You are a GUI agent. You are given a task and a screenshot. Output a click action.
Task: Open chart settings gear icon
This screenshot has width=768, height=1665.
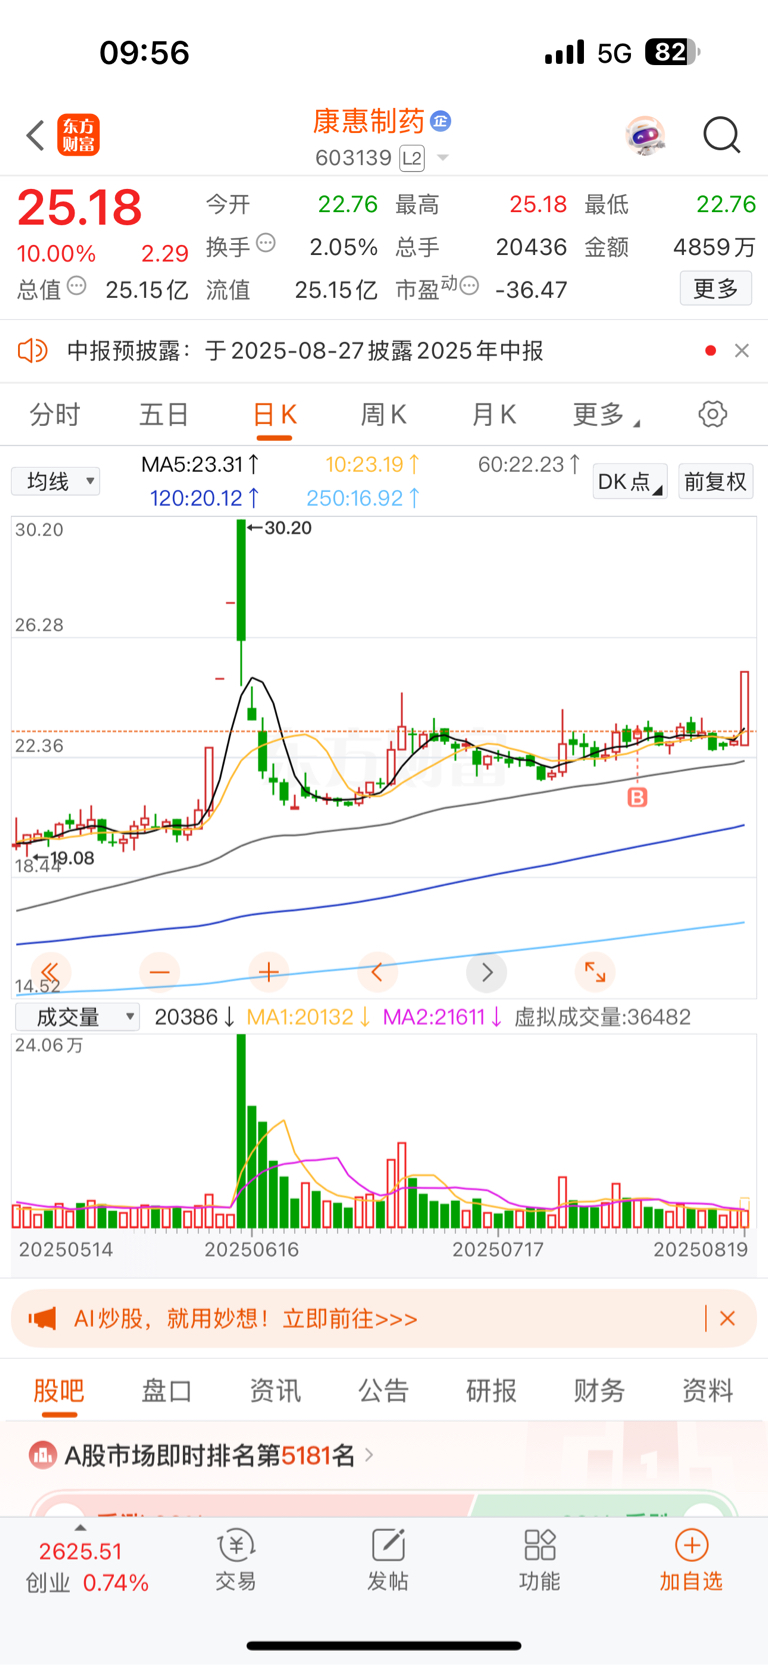click(x=713, y=414)
